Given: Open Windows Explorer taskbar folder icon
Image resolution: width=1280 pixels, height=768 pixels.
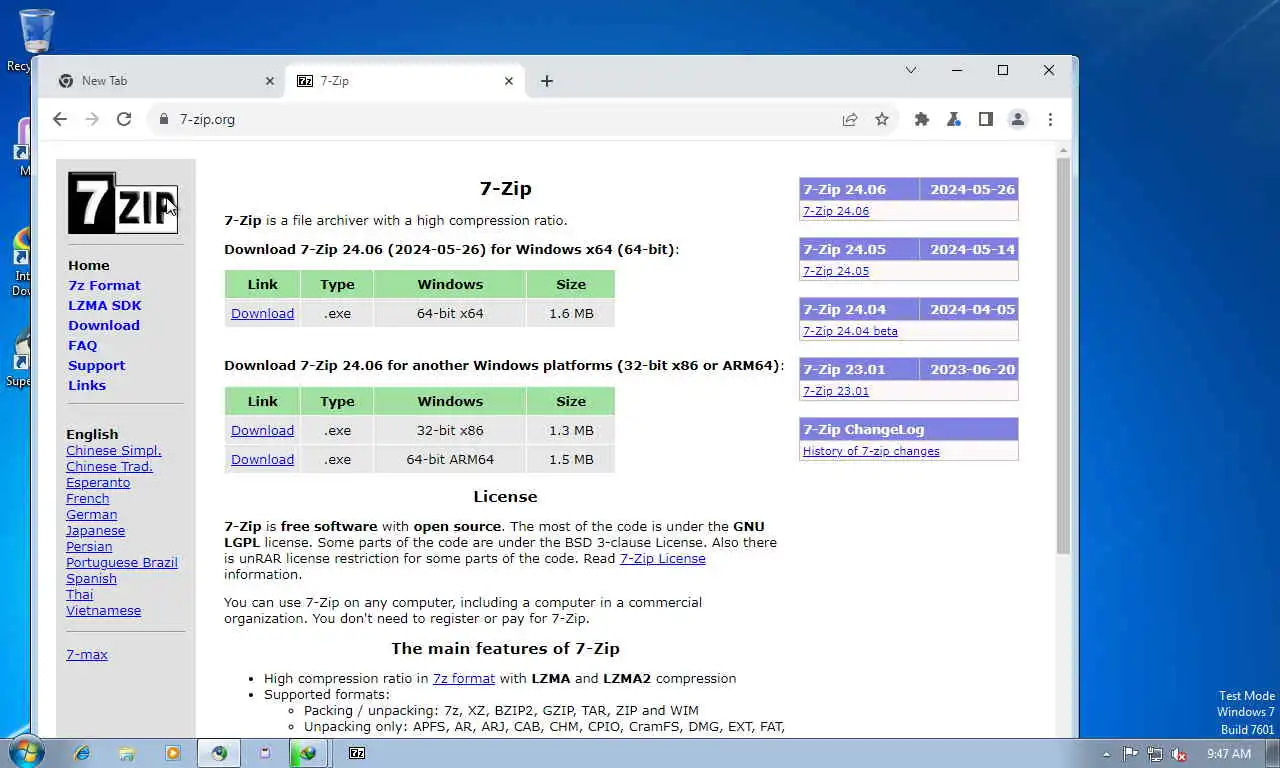Looking at the screenshot, I should (x=127, y=753).
